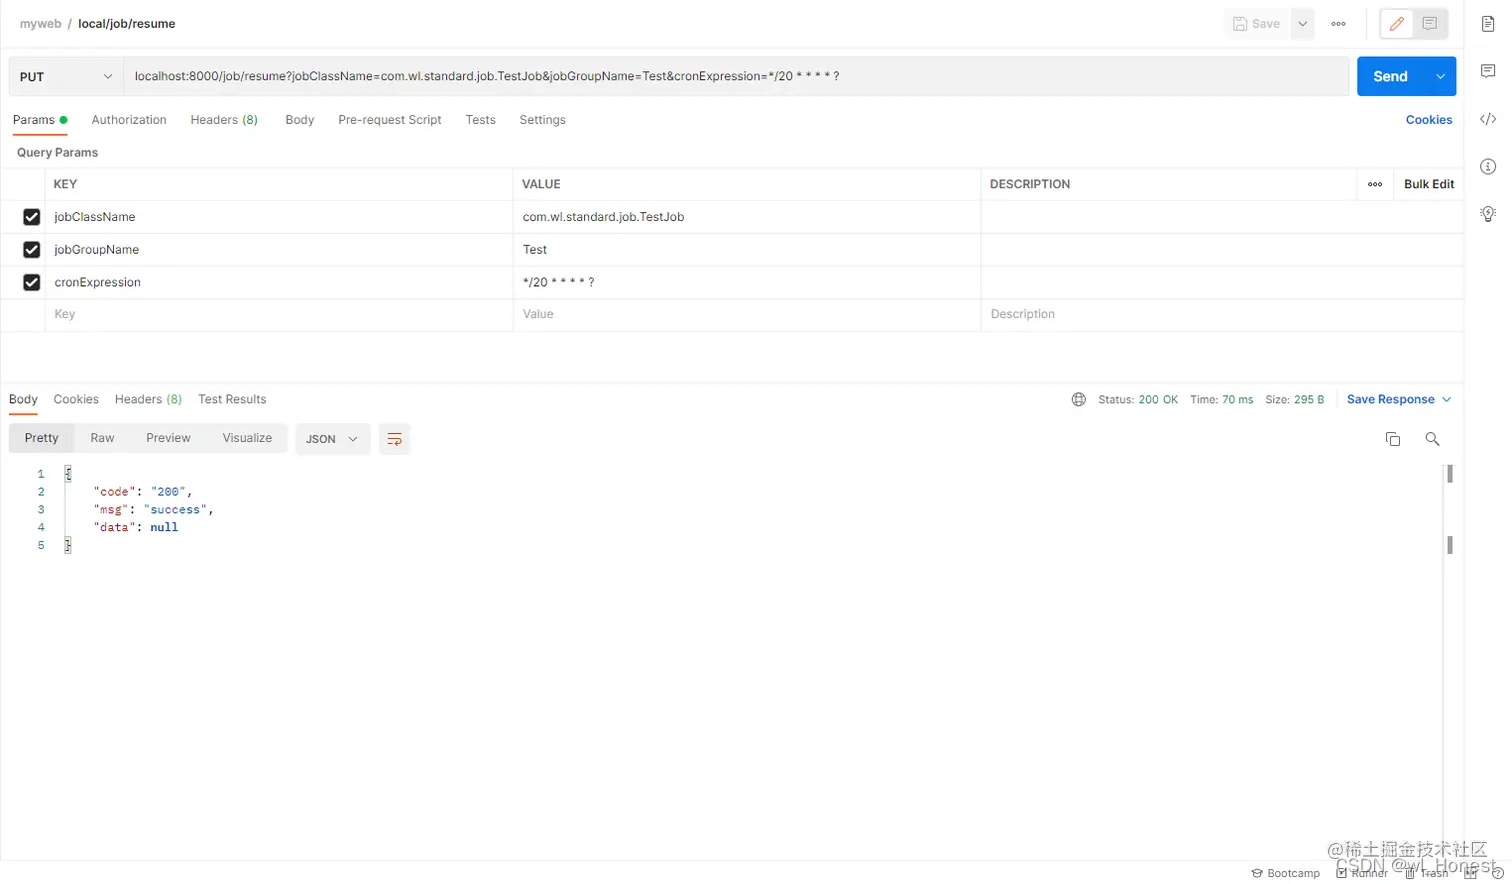1512x884 pixels.
Task: Click the Size: 295 B text
Action: point(1294,399)
